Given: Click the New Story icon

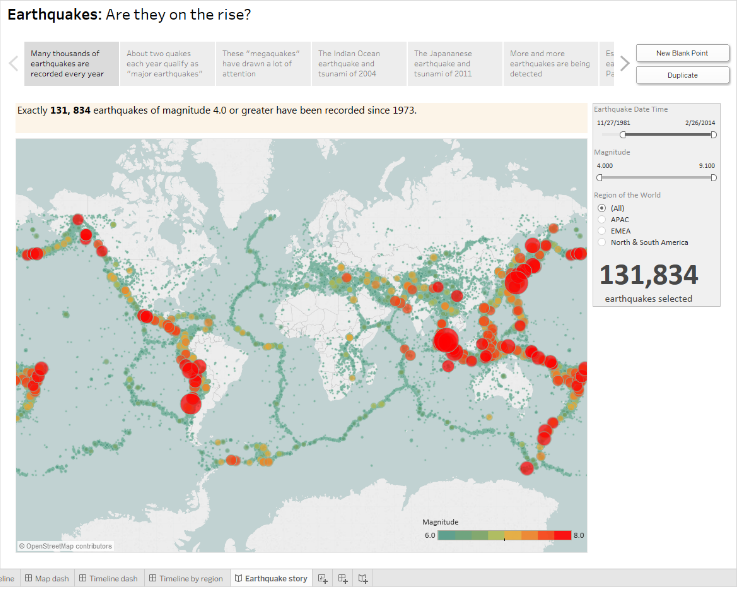Looking at the screenshot, I should tap(363, 578).
